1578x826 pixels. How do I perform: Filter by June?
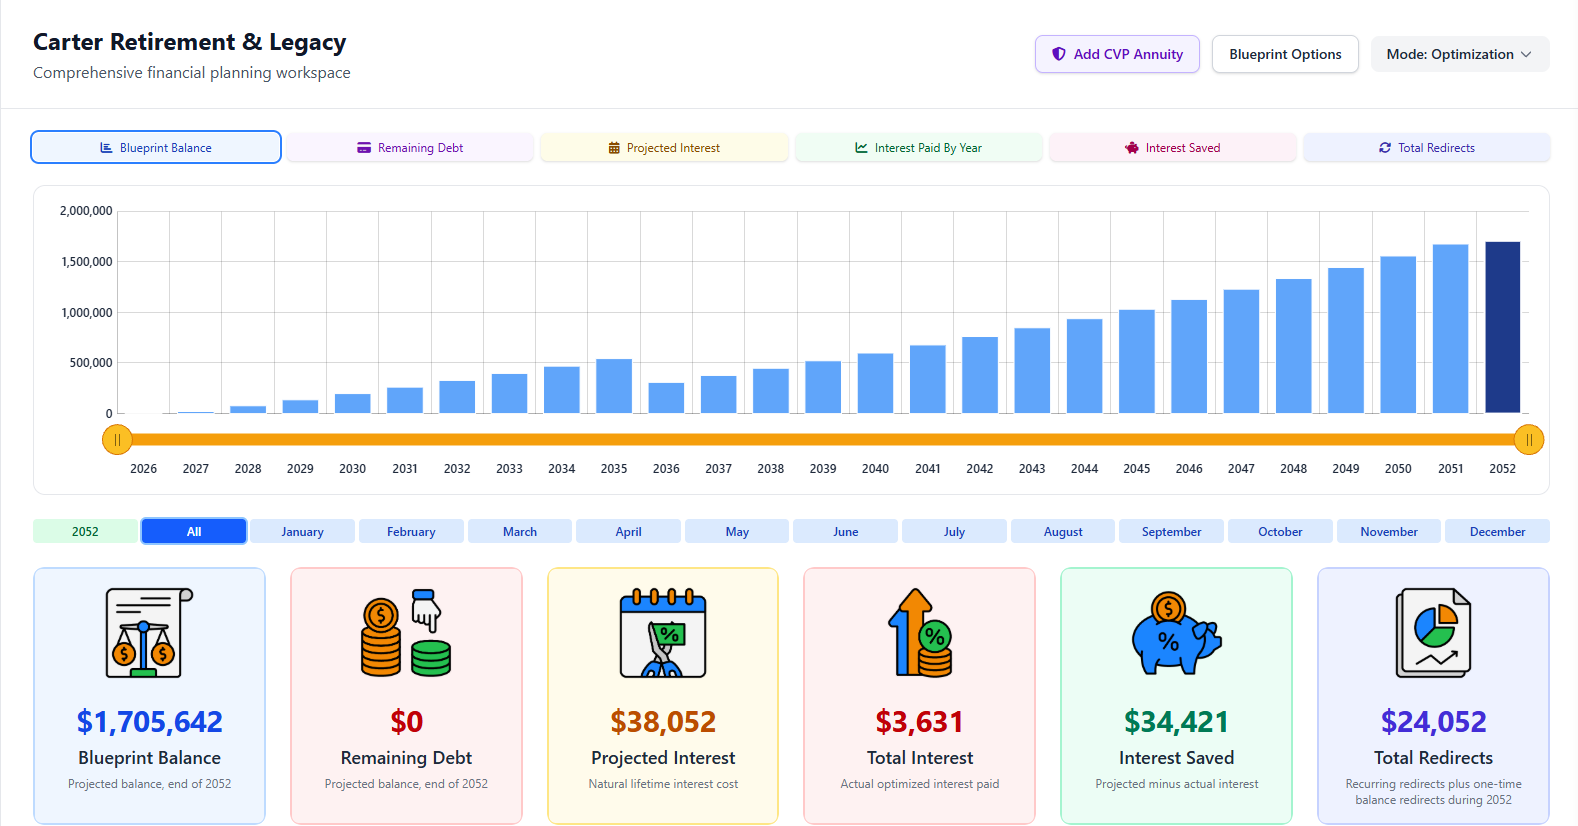click(846, 531)
